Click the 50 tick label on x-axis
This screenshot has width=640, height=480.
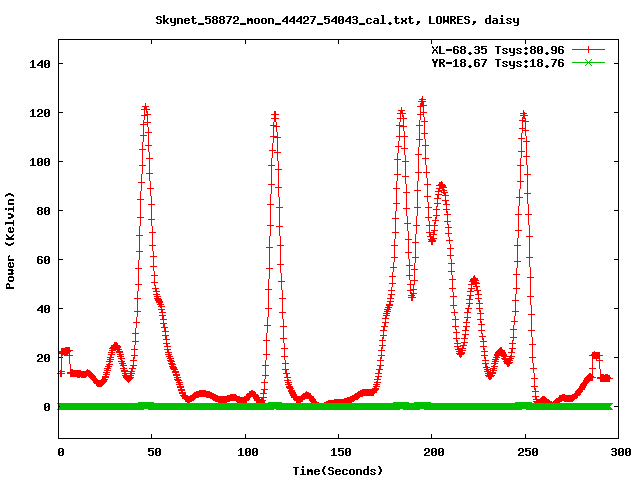pos(153,453)
